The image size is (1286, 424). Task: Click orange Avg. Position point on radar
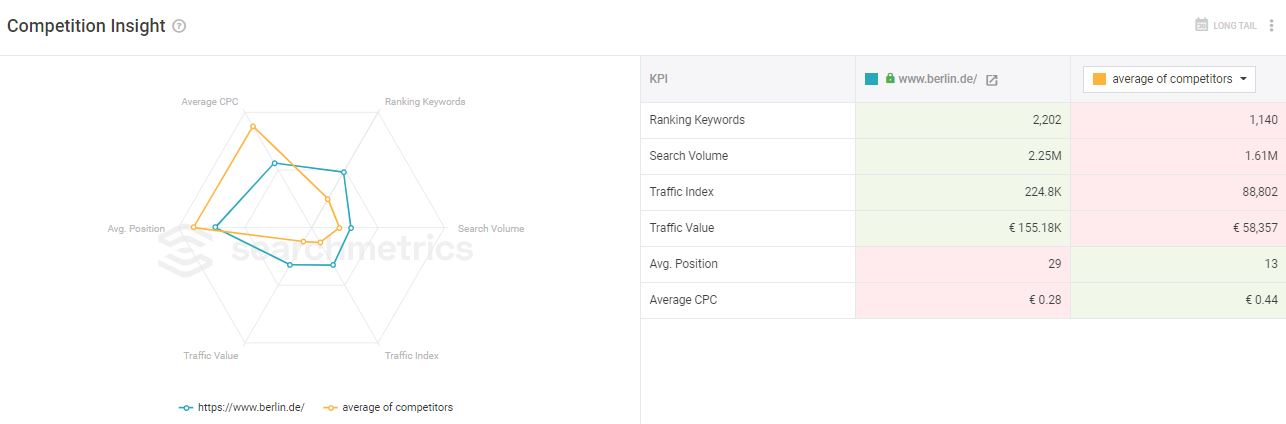[194, 228]
